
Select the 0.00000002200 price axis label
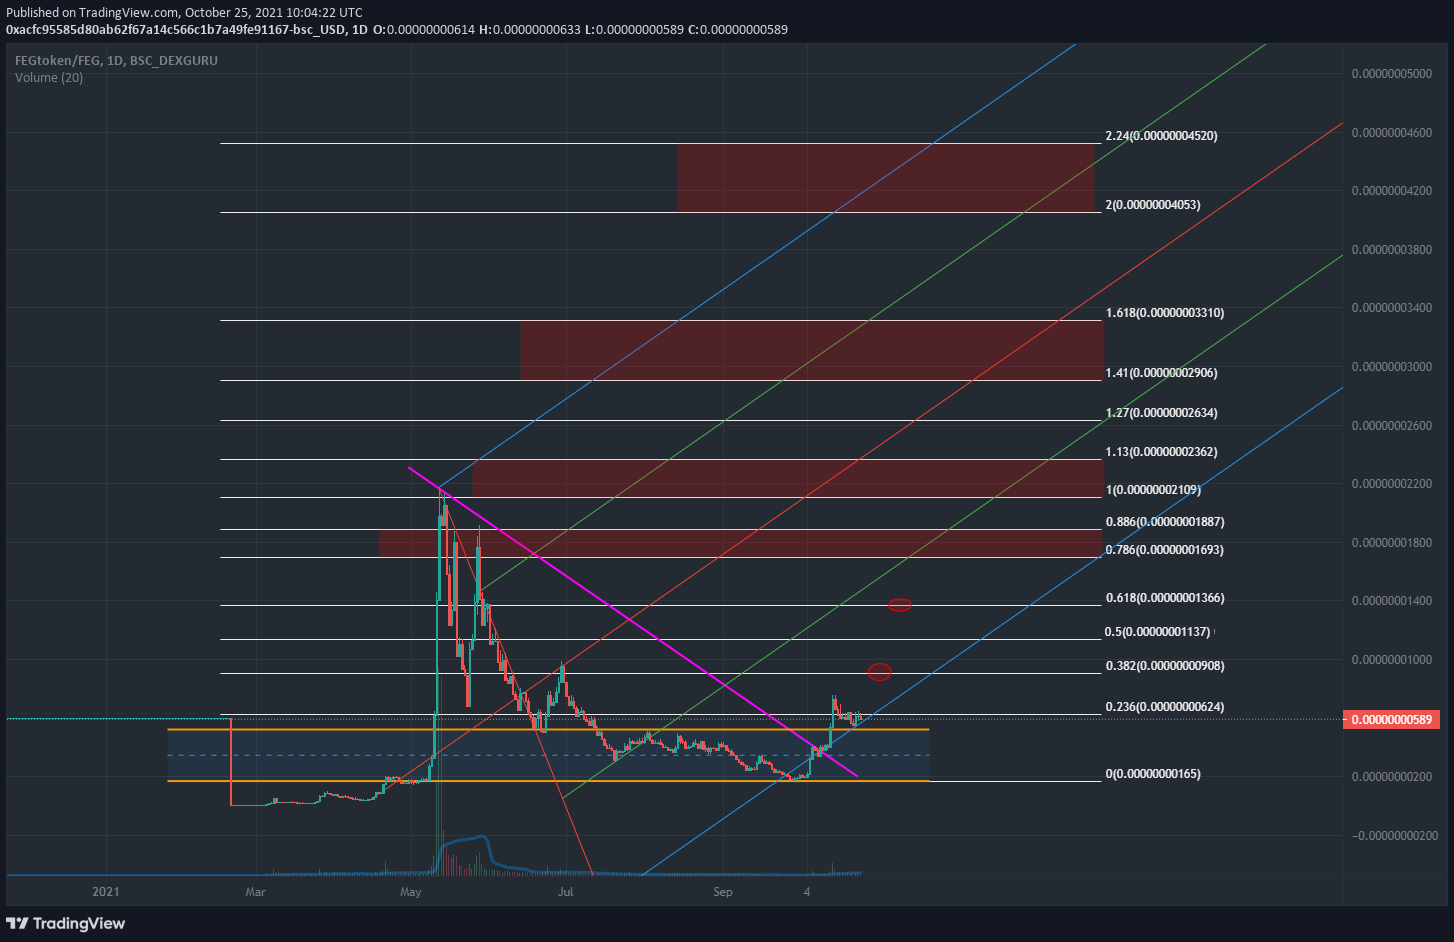click(1392, 484)
